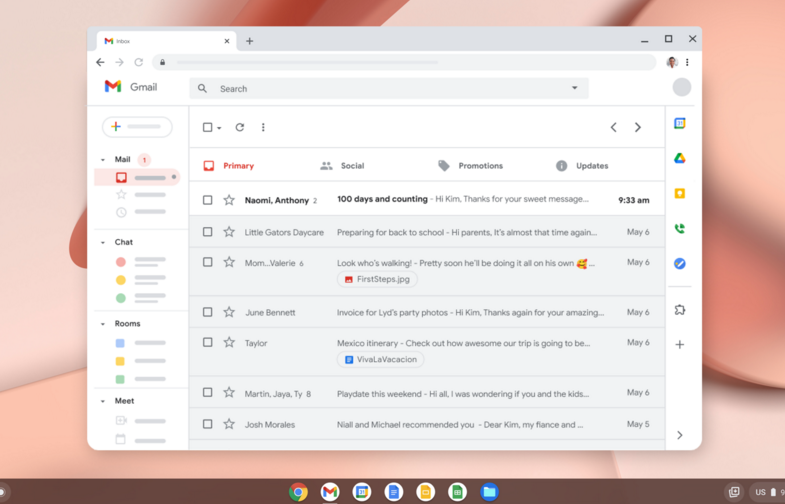
Task: Open "100 days and counting" email
Action: click(427, 199)
